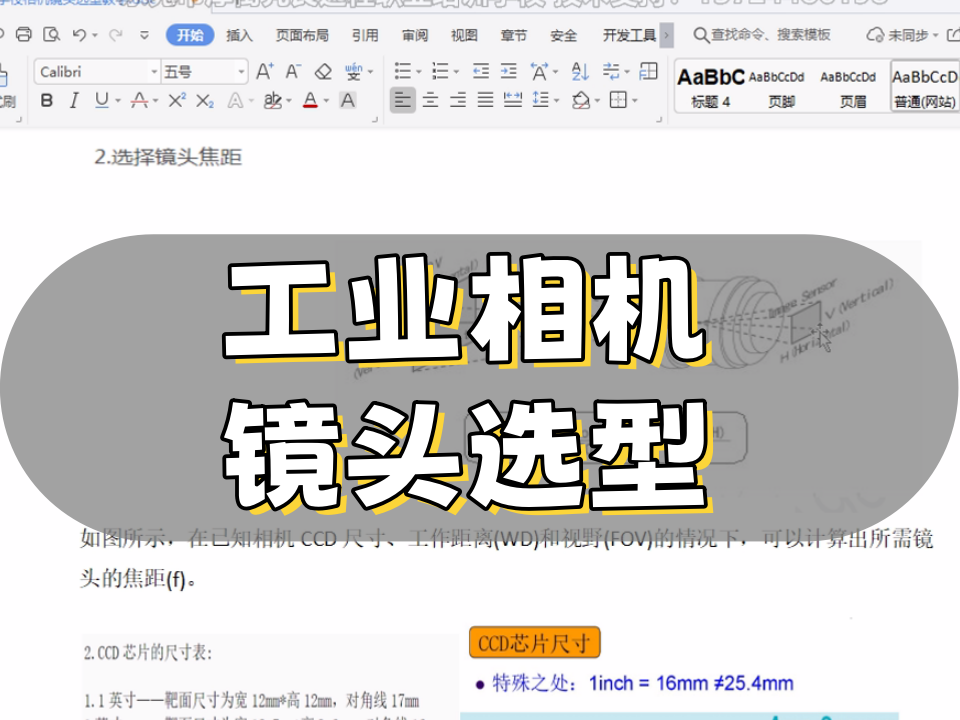Click the sort A-Z icon
Image resolution: width=960 pixels, height=720 pixels.
click(x=580, y=72)
